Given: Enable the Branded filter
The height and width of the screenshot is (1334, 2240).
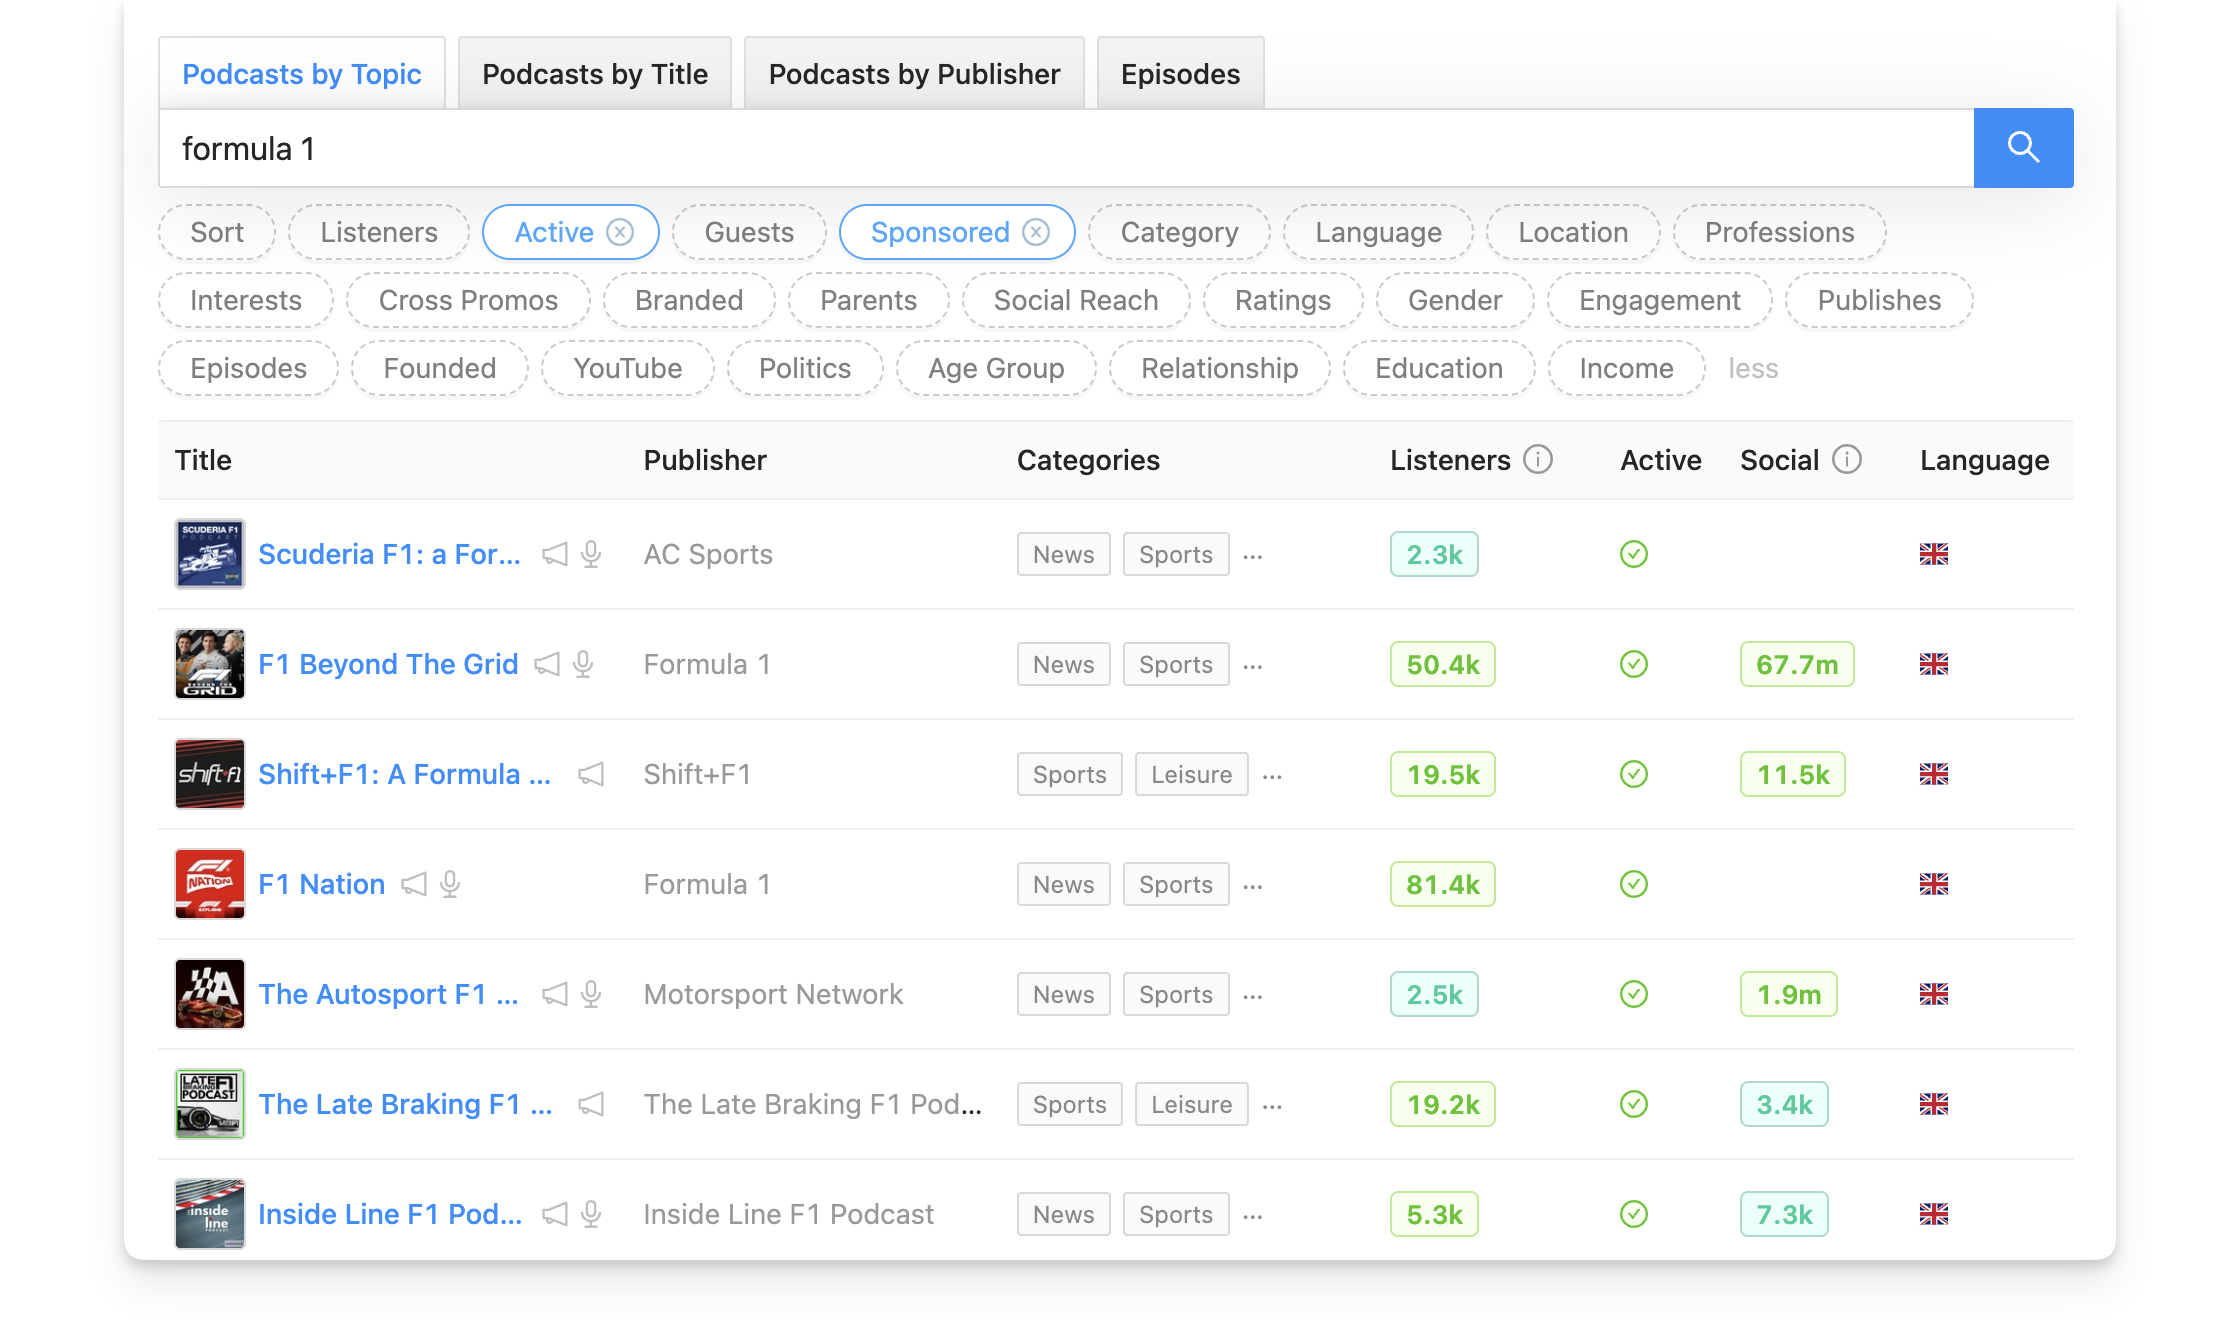Looking at the screenshot, I should pyautogui.click(x=689, y=300).
